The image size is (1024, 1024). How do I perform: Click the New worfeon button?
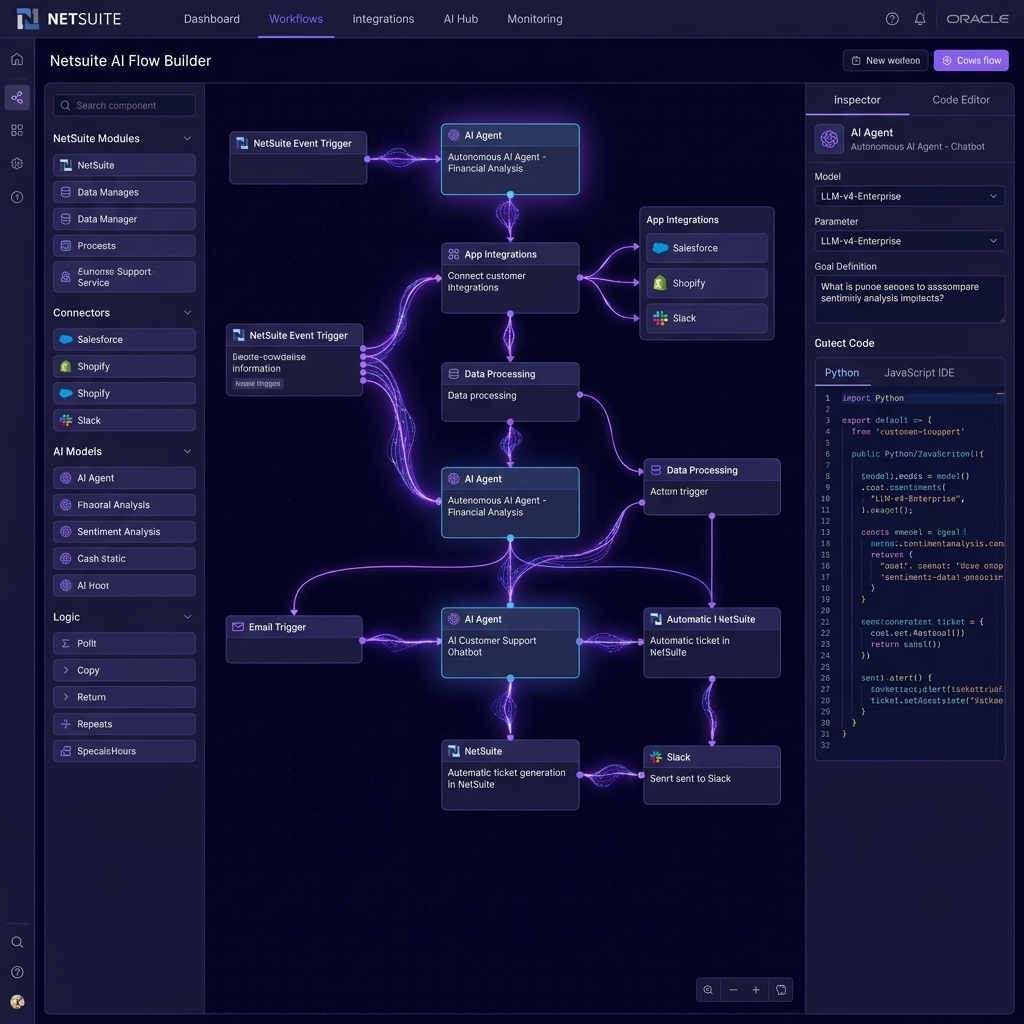tap(886, 60)
